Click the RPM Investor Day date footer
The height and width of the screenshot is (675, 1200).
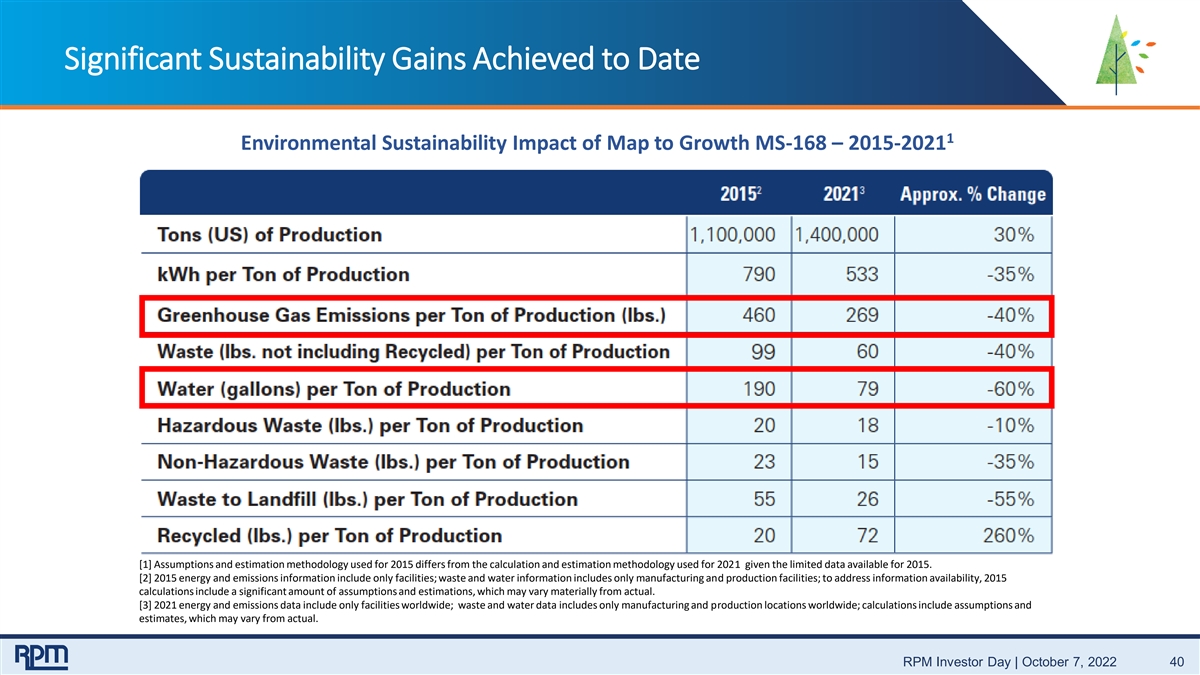pos(1010,663)
